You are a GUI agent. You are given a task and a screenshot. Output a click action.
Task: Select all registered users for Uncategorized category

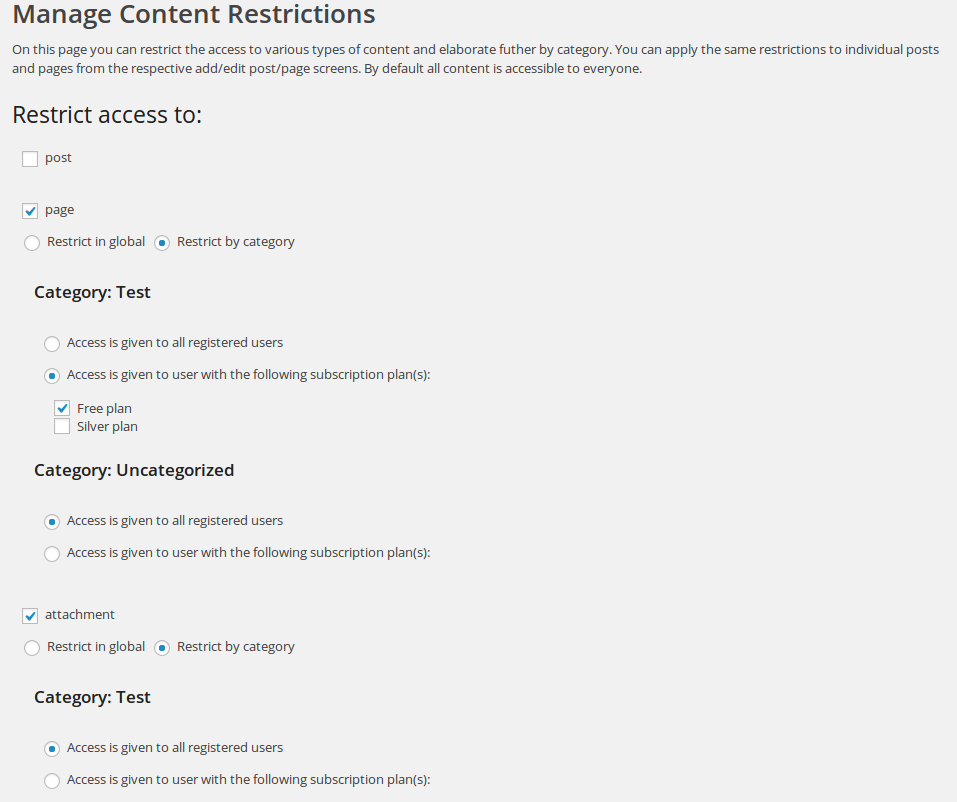pos(52,522)
